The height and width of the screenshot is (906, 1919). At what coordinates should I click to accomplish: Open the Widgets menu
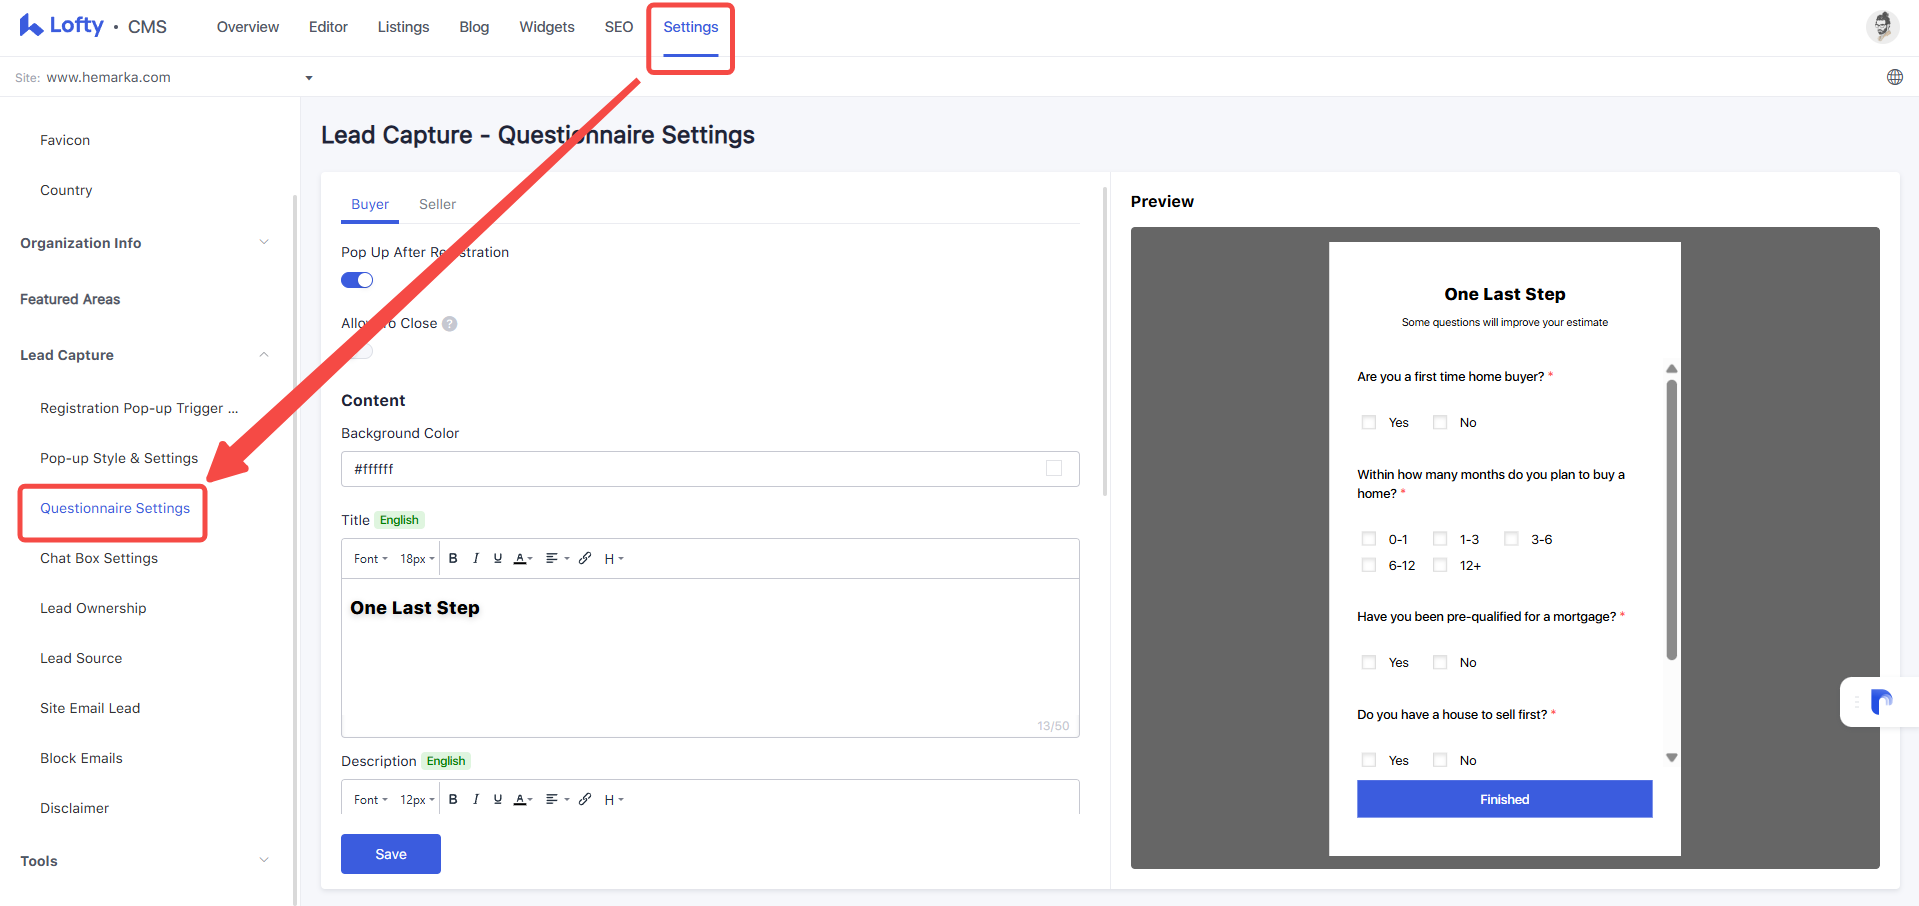(547, 27)
